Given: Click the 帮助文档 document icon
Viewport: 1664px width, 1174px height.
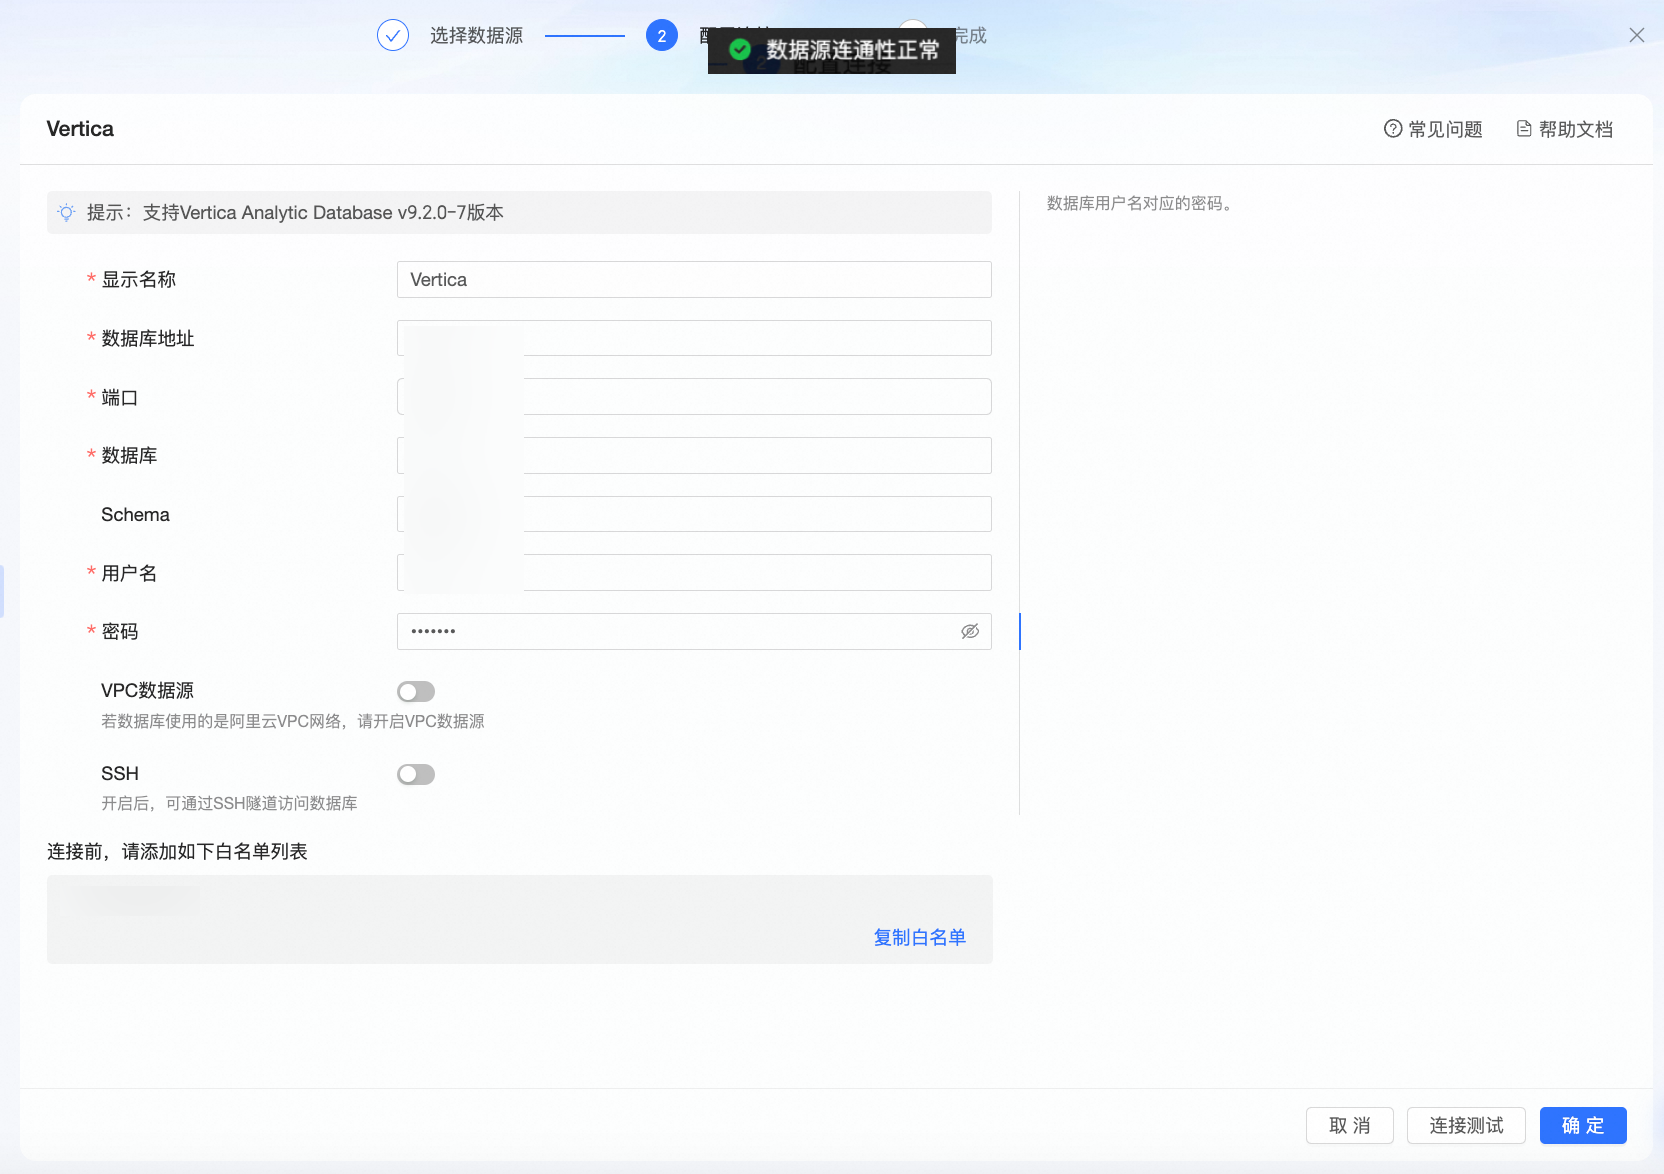Looking at the screenshot, I should point(1524,129).
